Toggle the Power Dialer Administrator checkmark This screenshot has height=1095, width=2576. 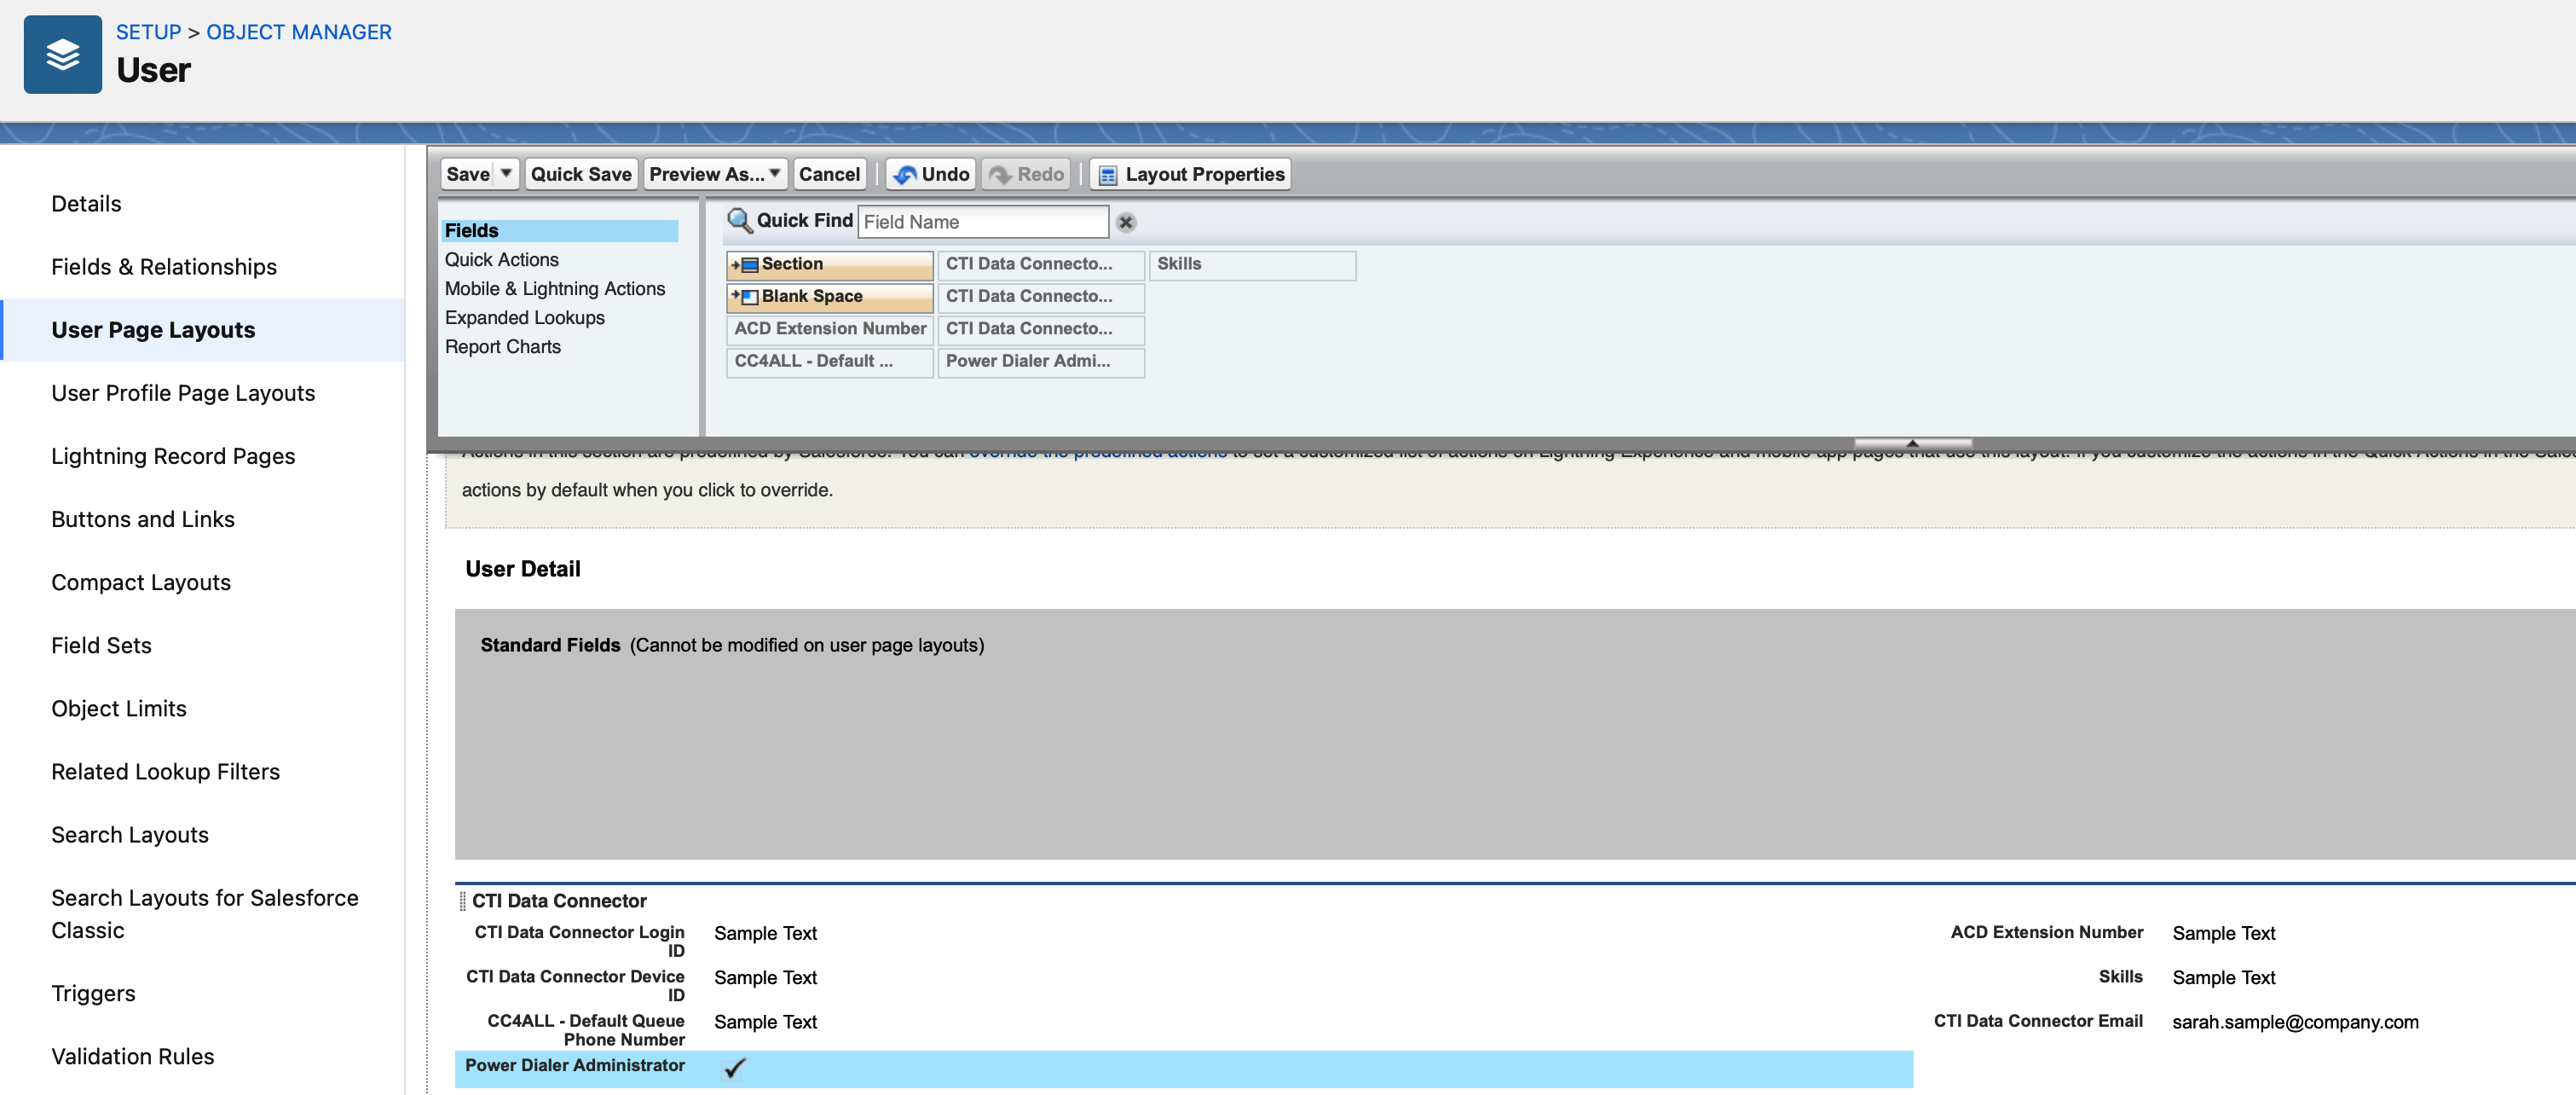735,1068
